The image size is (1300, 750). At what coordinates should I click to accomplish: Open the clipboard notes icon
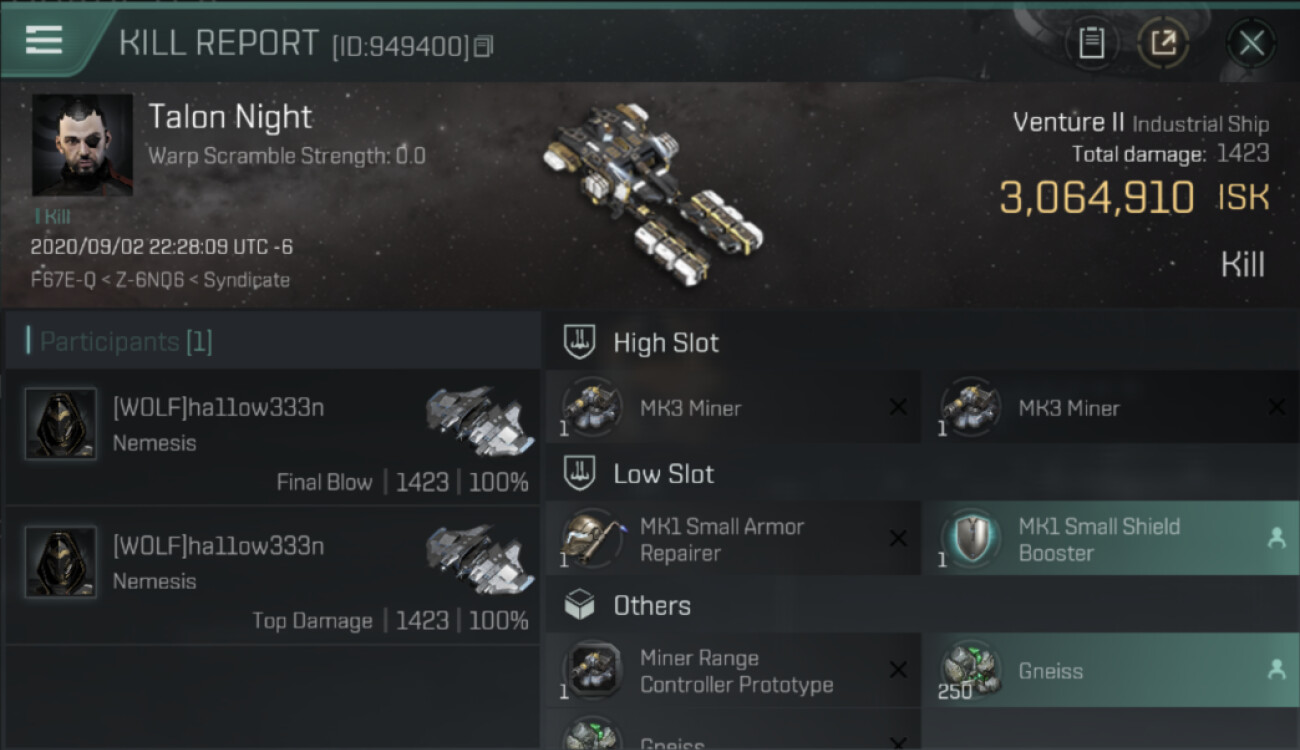[1092, 43]
